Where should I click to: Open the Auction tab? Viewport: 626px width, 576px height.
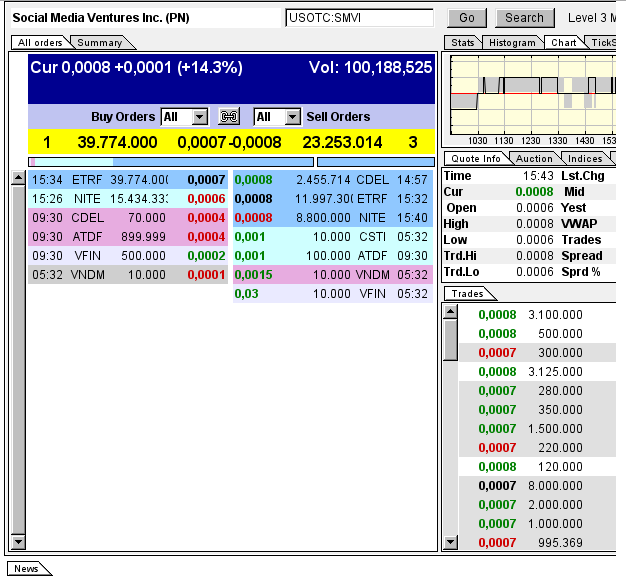tap(534, 159)
